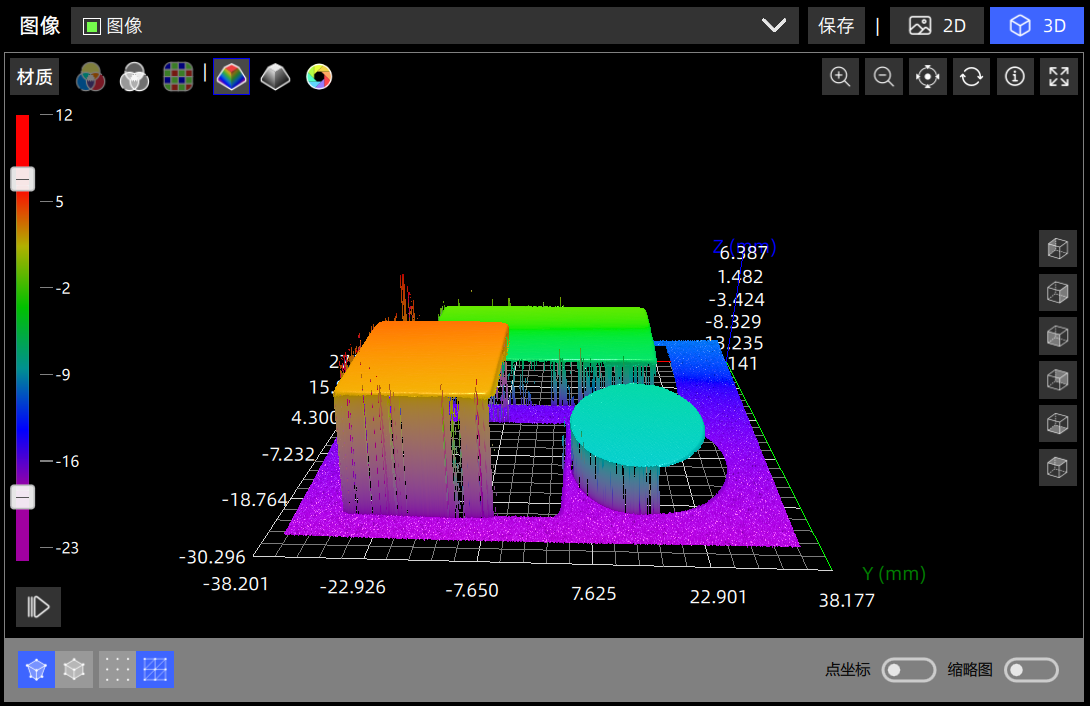
Task: Select the orthographic projection cube icon
Action: click(74, 670)
